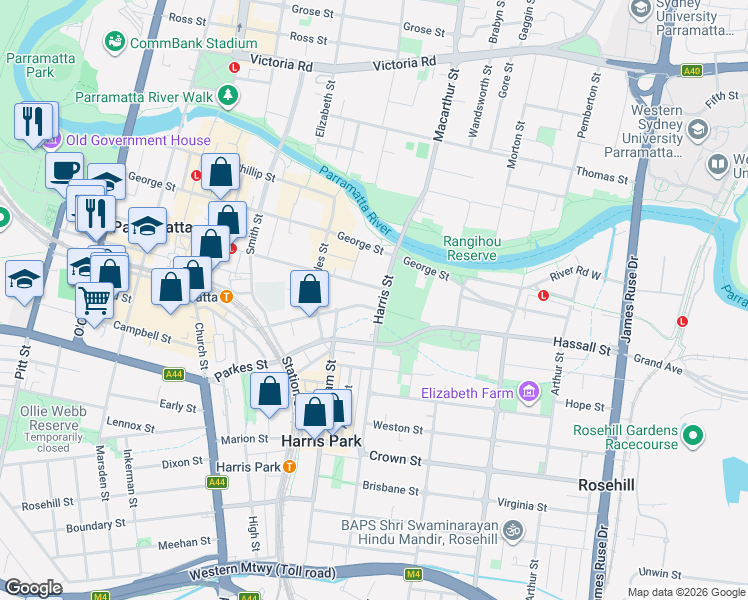This screenshot has height=600, width=748.
Task: Click the Grand Ave label
Action: coord(658,364)
